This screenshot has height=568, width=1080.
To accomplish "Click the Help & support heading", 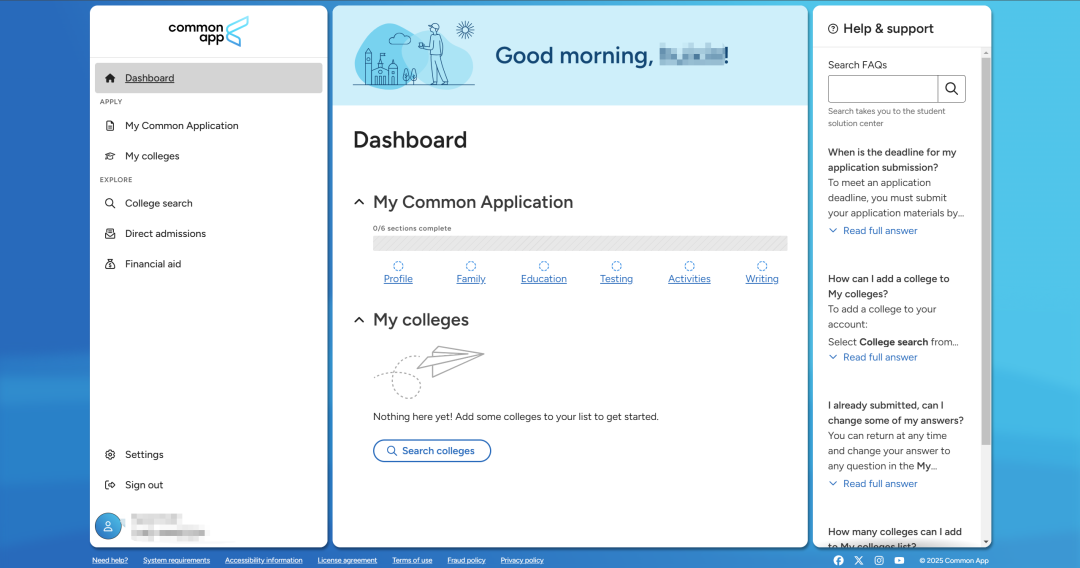I will [x=889, y=29].
